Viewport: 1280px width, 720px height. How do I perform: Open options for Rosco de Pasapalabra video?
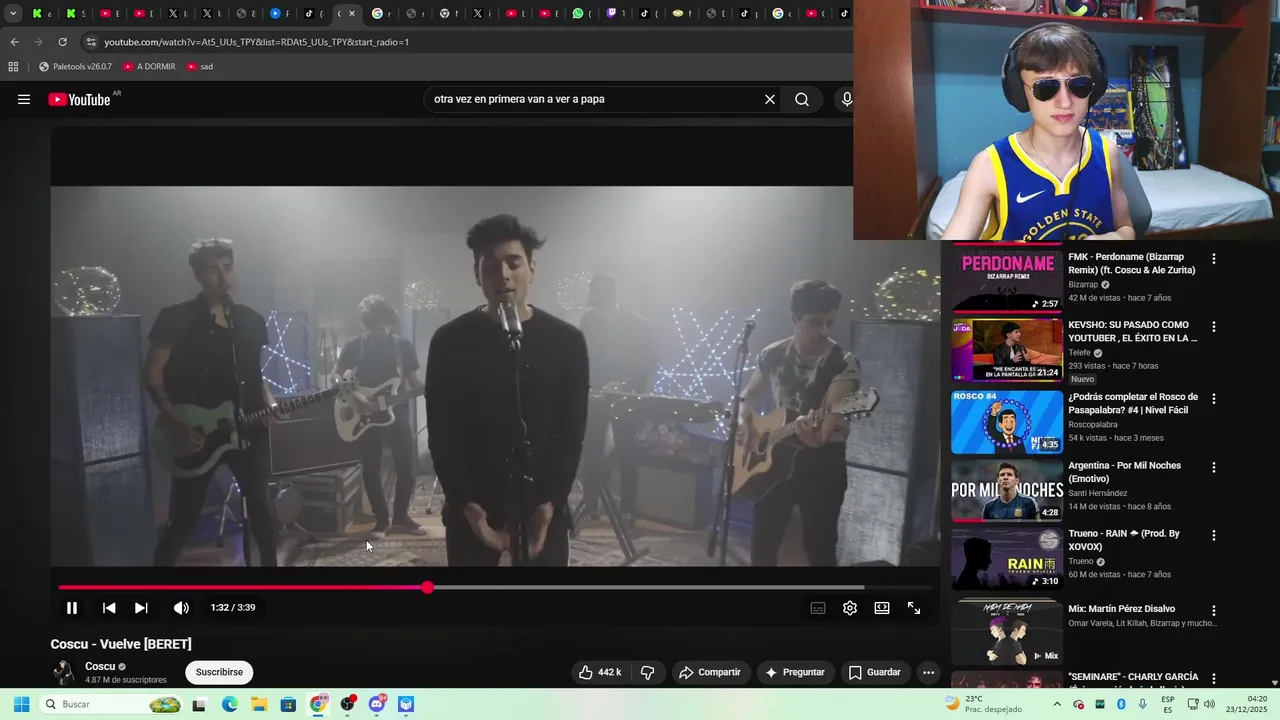1214,399
